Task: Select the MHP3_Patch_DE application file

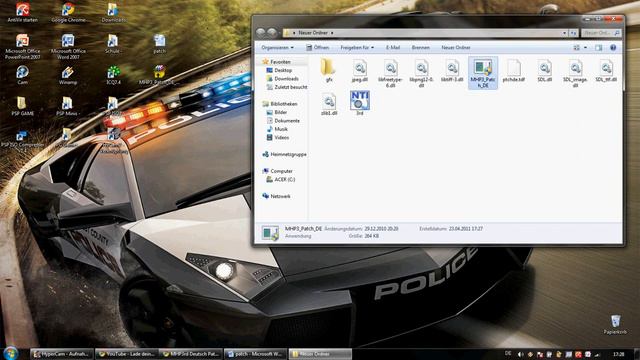Action: 482,73
